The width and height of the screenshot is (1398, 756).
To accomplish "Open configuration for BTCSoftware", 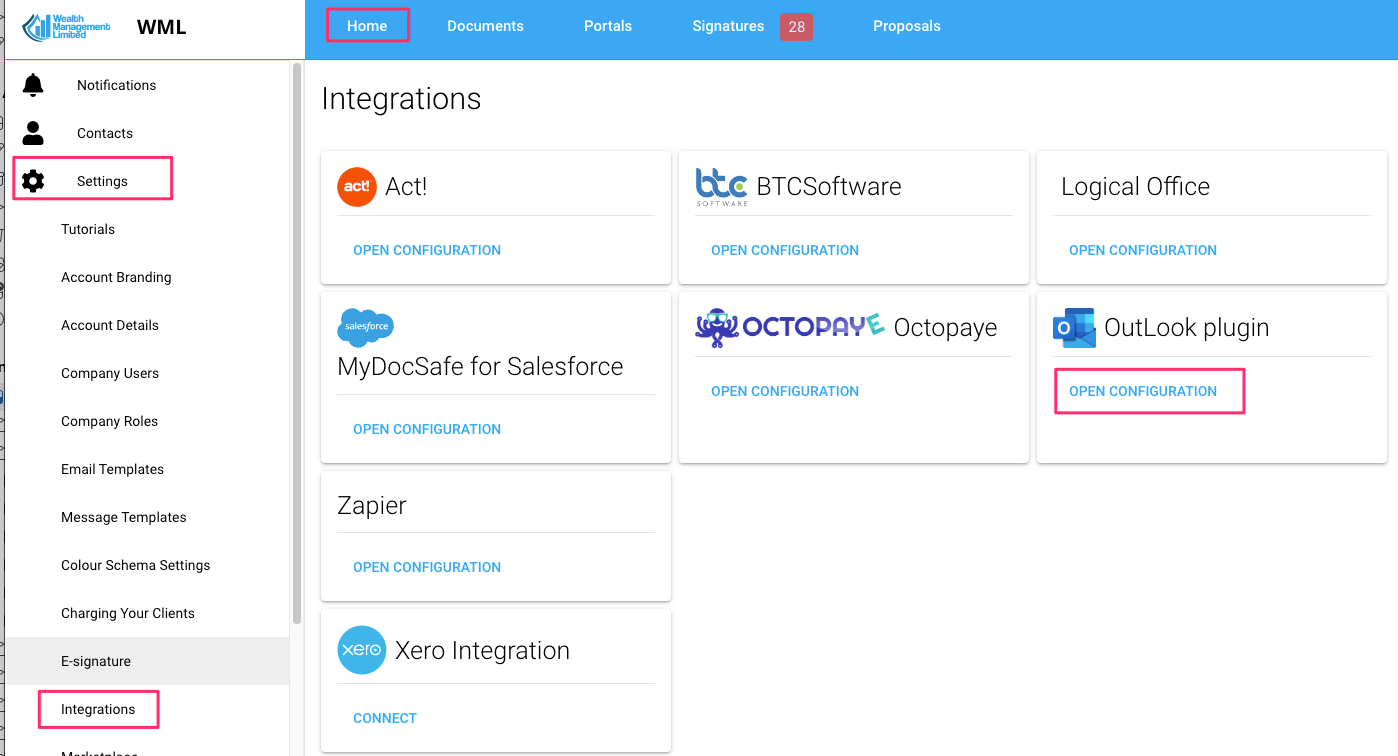I will tap(785, 250).
